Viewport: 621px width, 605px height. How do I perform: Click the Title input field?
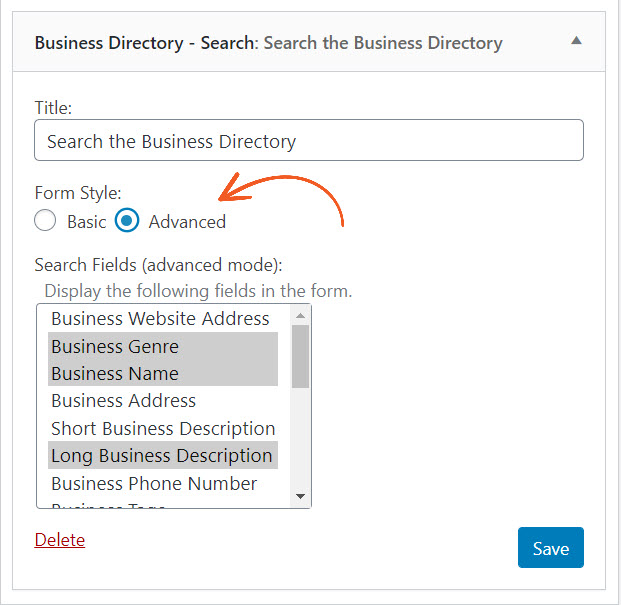click(x=309, y=140)
